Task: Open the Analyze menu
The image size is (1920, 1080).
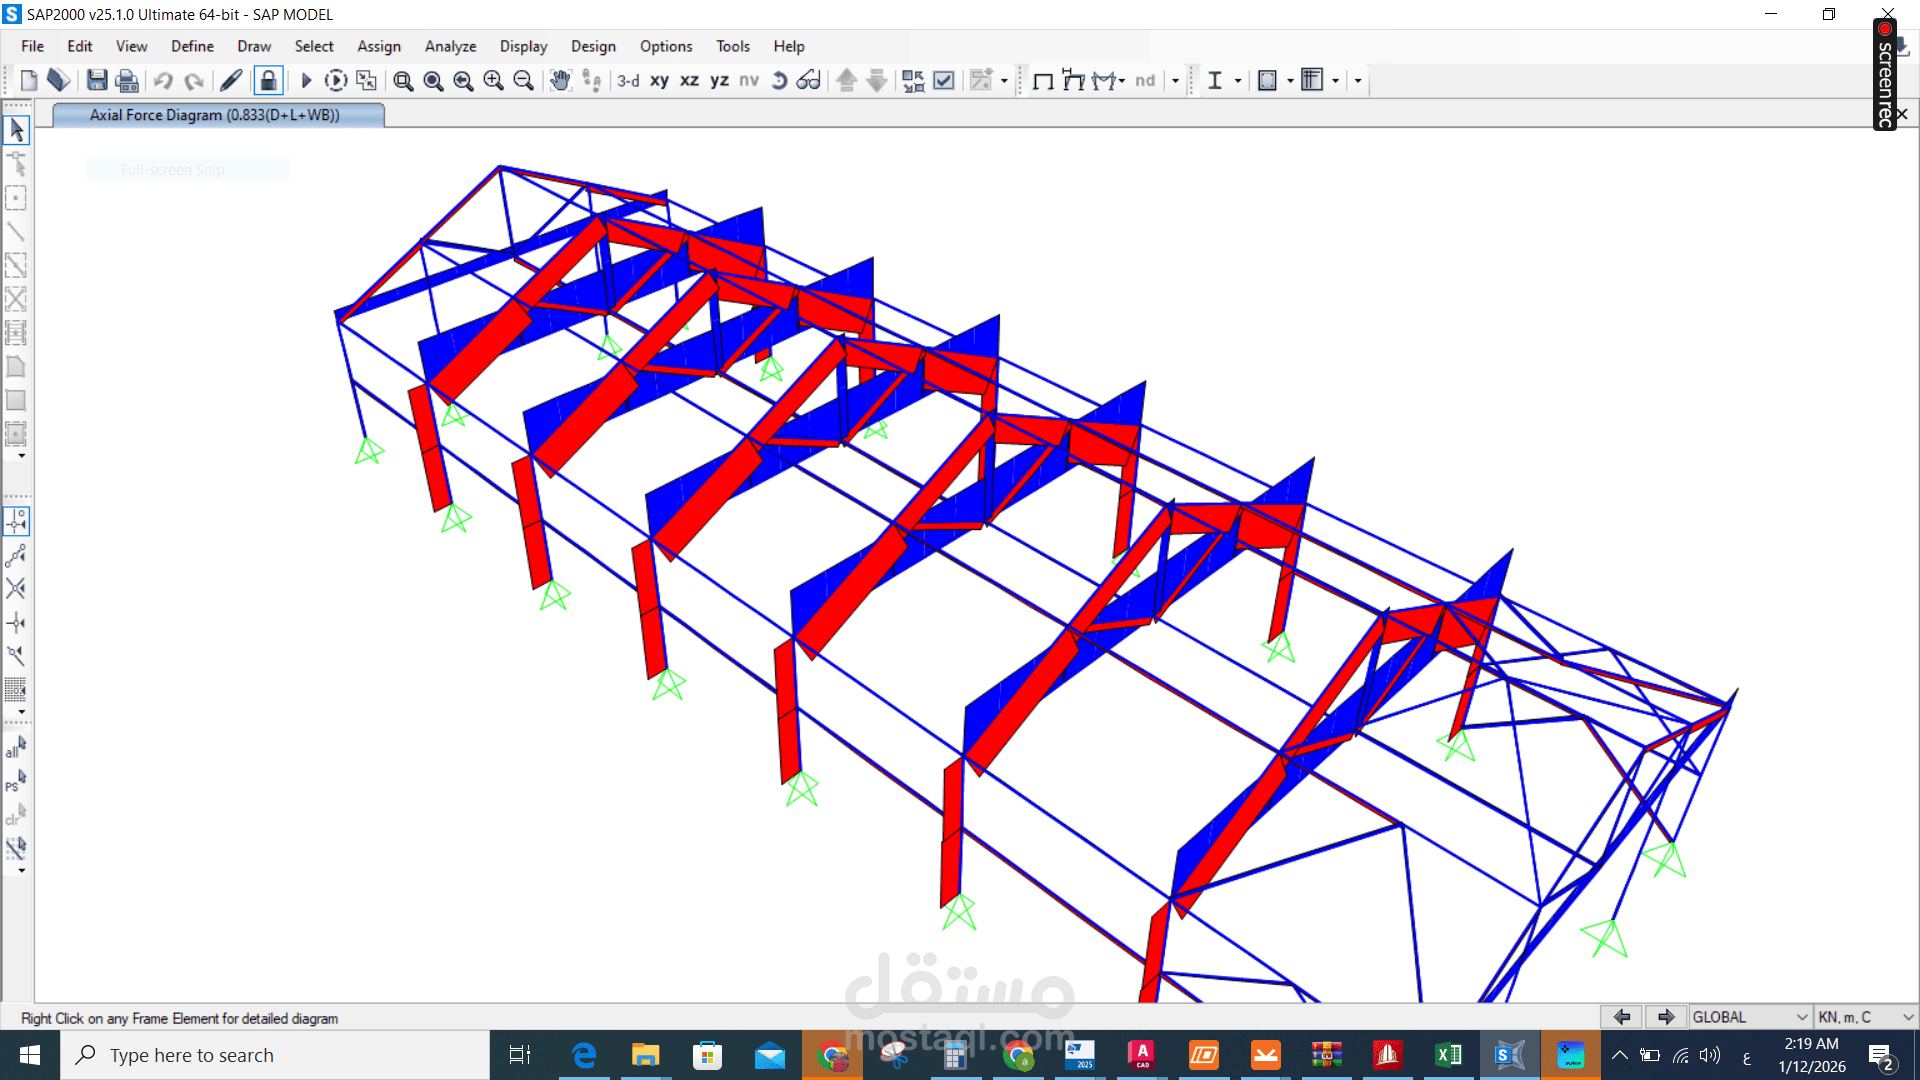Action: pos(450,46)
